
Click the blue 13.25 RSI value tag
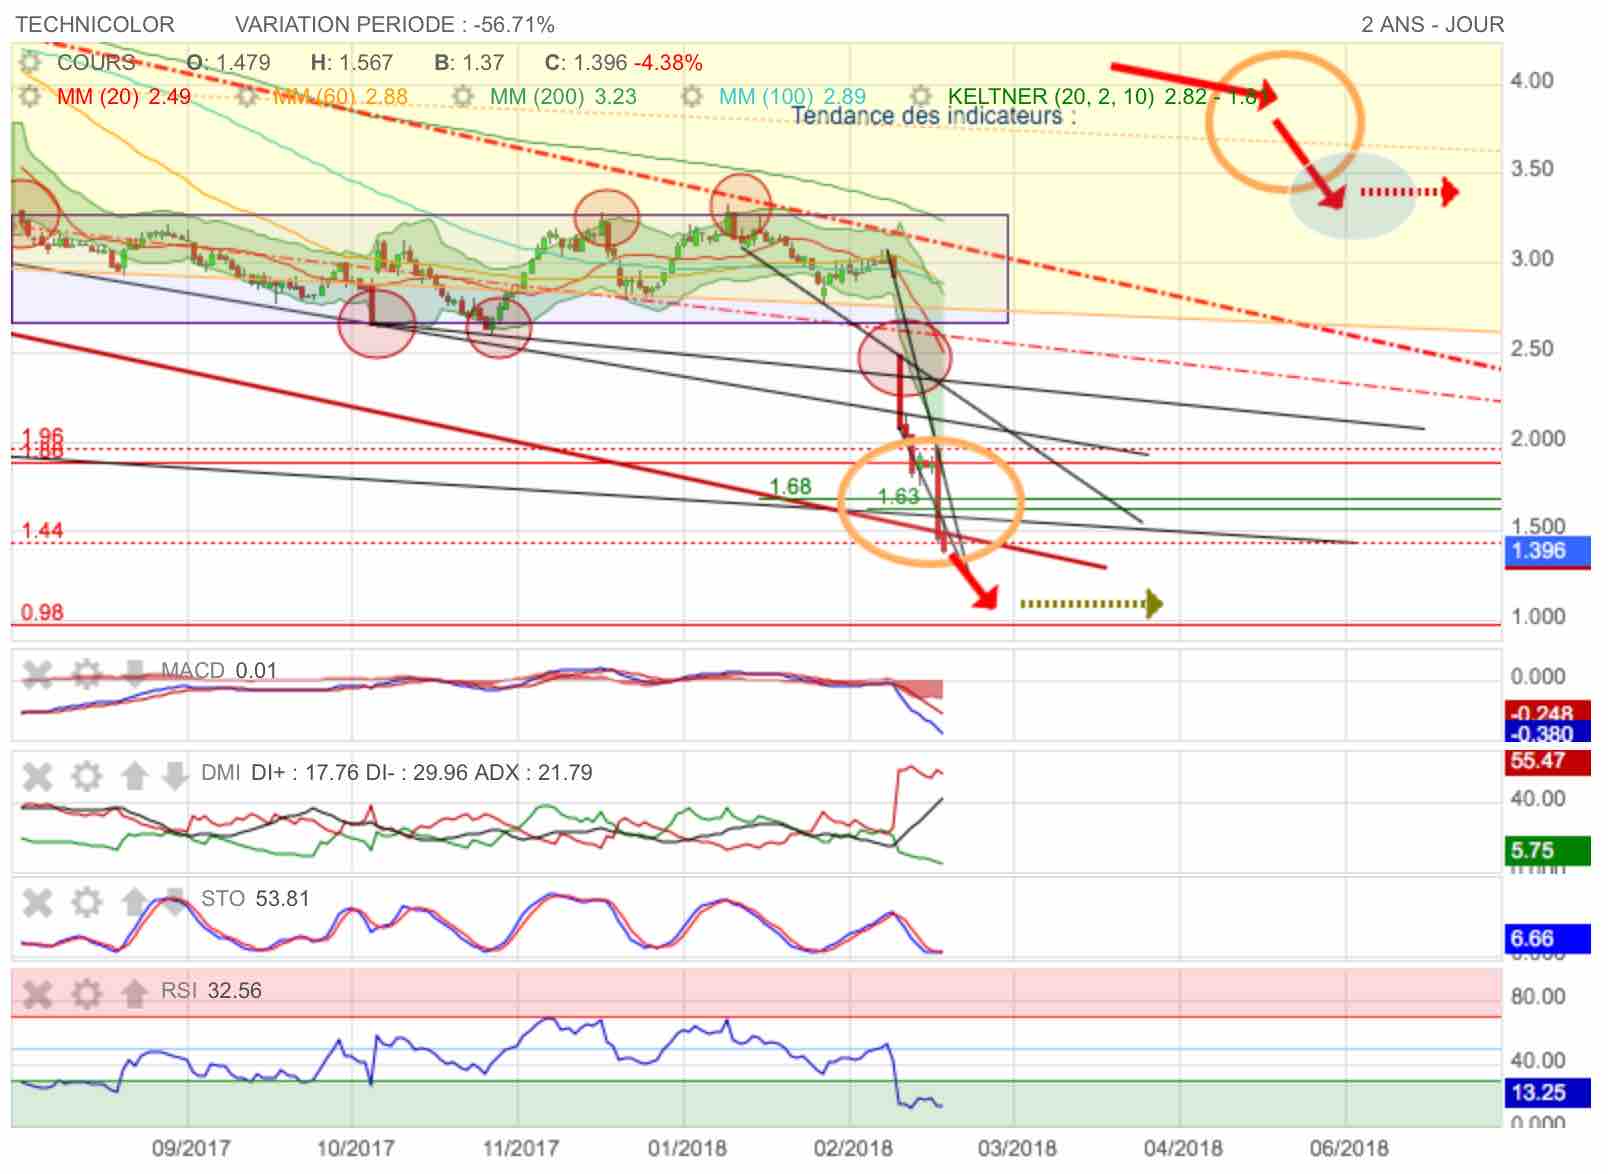coord(1547,1092)
